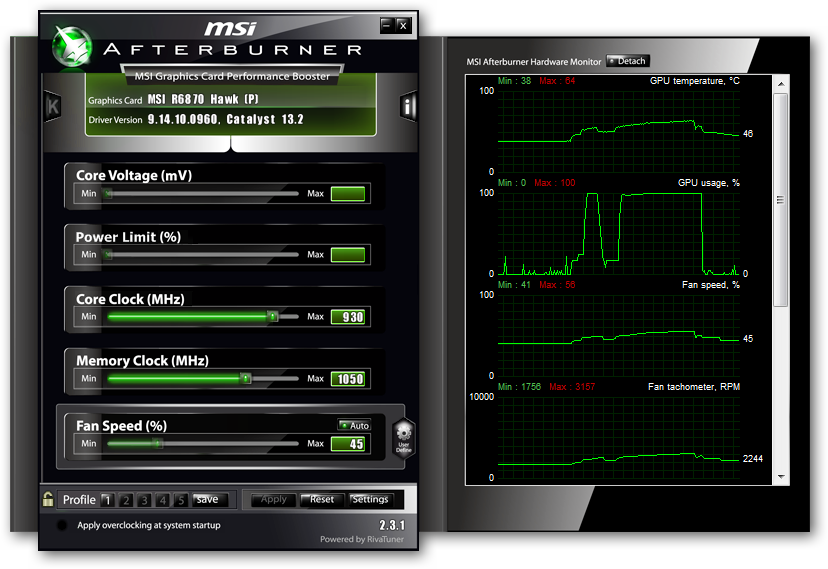Click the Core Voltage value field
This screenshot has width=828, height=569.
348,194
